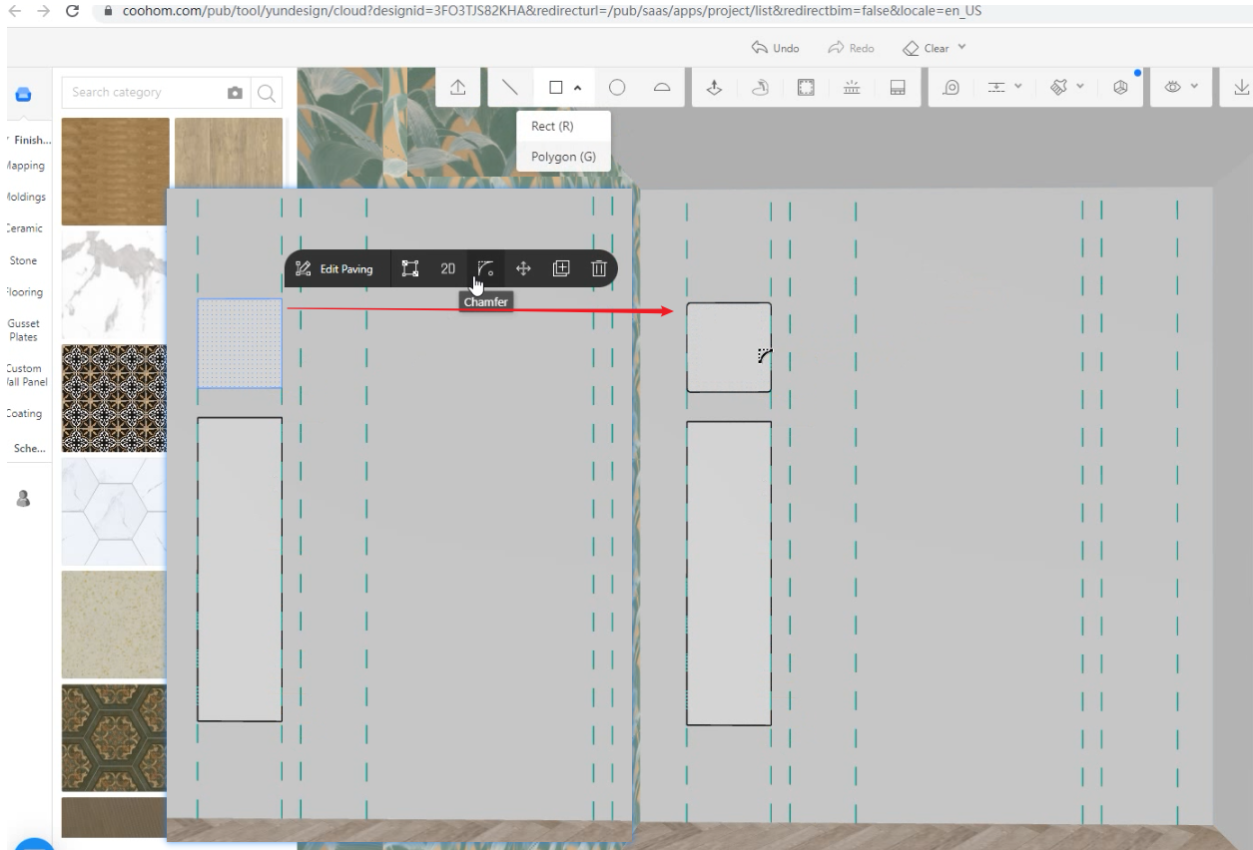
Task: Select the circle shape tool
Action: (x=617, y=89)
